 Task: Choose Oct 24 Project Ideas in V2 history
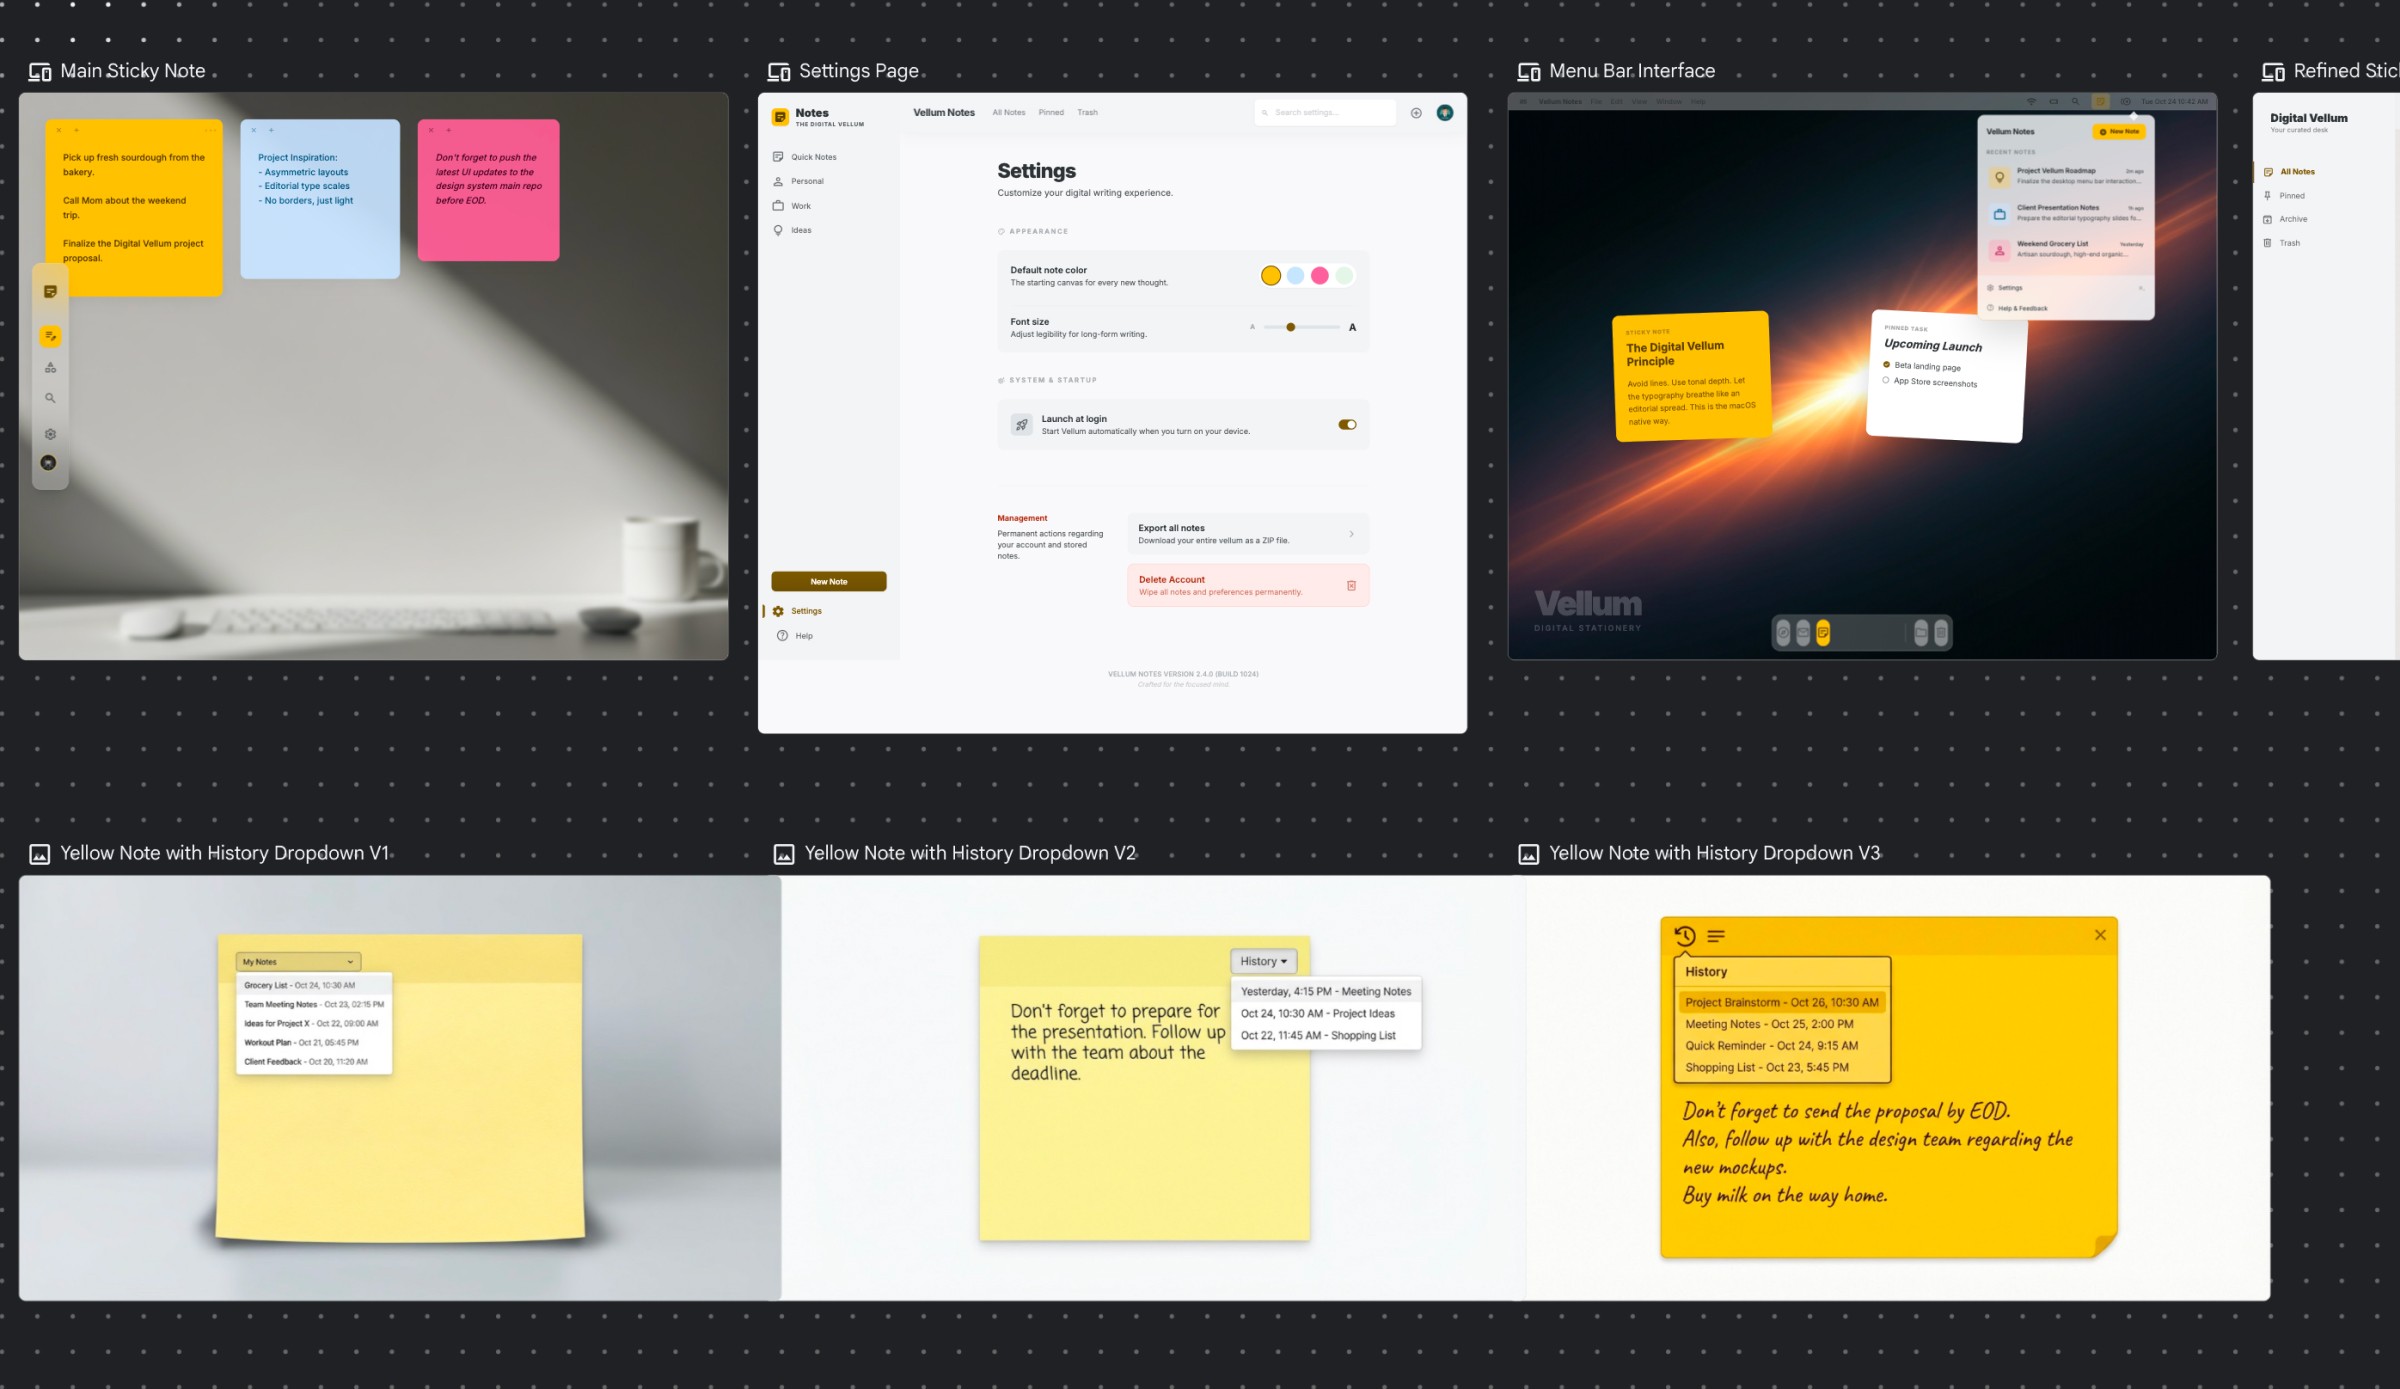pyautogui.click(x=1325, y=1013)
